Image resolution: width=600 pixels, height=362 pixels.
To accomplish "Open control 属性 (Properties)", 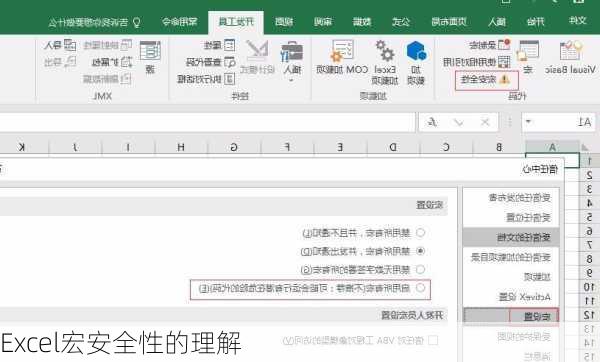I will [x=220, y=45].
